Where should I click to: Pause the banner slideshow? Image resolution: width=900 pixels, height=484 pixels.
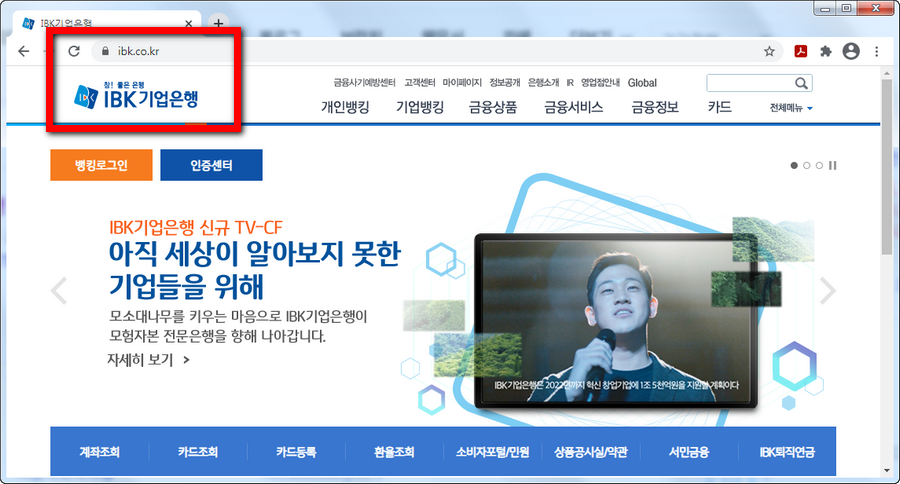coord(832,165)
